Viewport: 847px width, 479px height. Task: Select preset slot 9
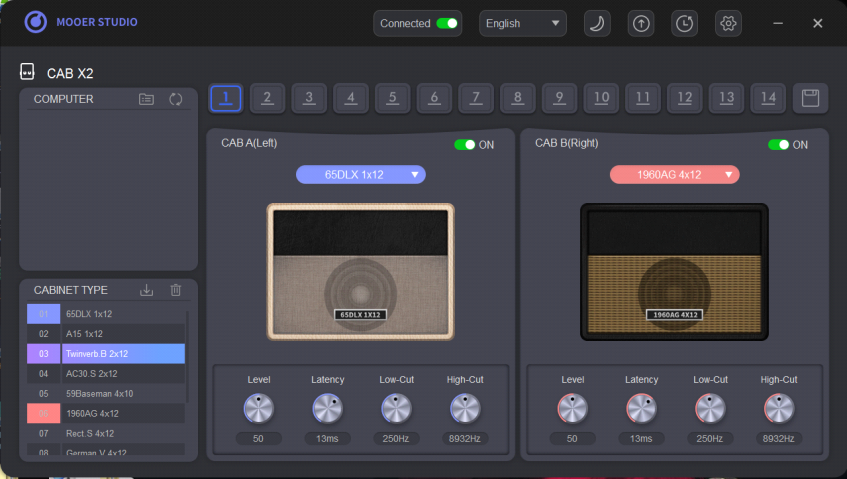click(560, 98)
